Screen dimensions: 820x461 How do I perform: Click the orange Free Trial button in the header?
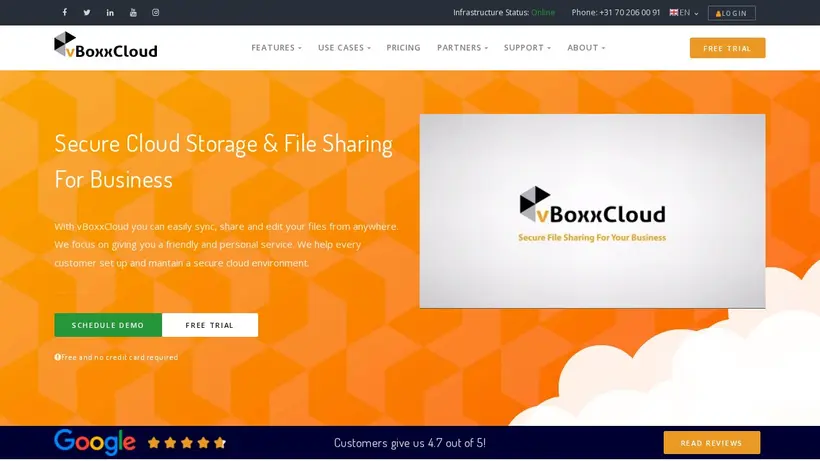click(727, 48)
